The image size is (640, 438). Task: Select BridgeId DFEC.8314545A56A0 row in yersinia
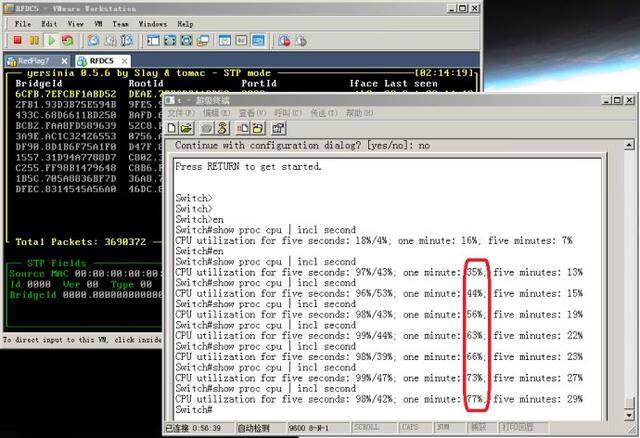tap(66, 189)
